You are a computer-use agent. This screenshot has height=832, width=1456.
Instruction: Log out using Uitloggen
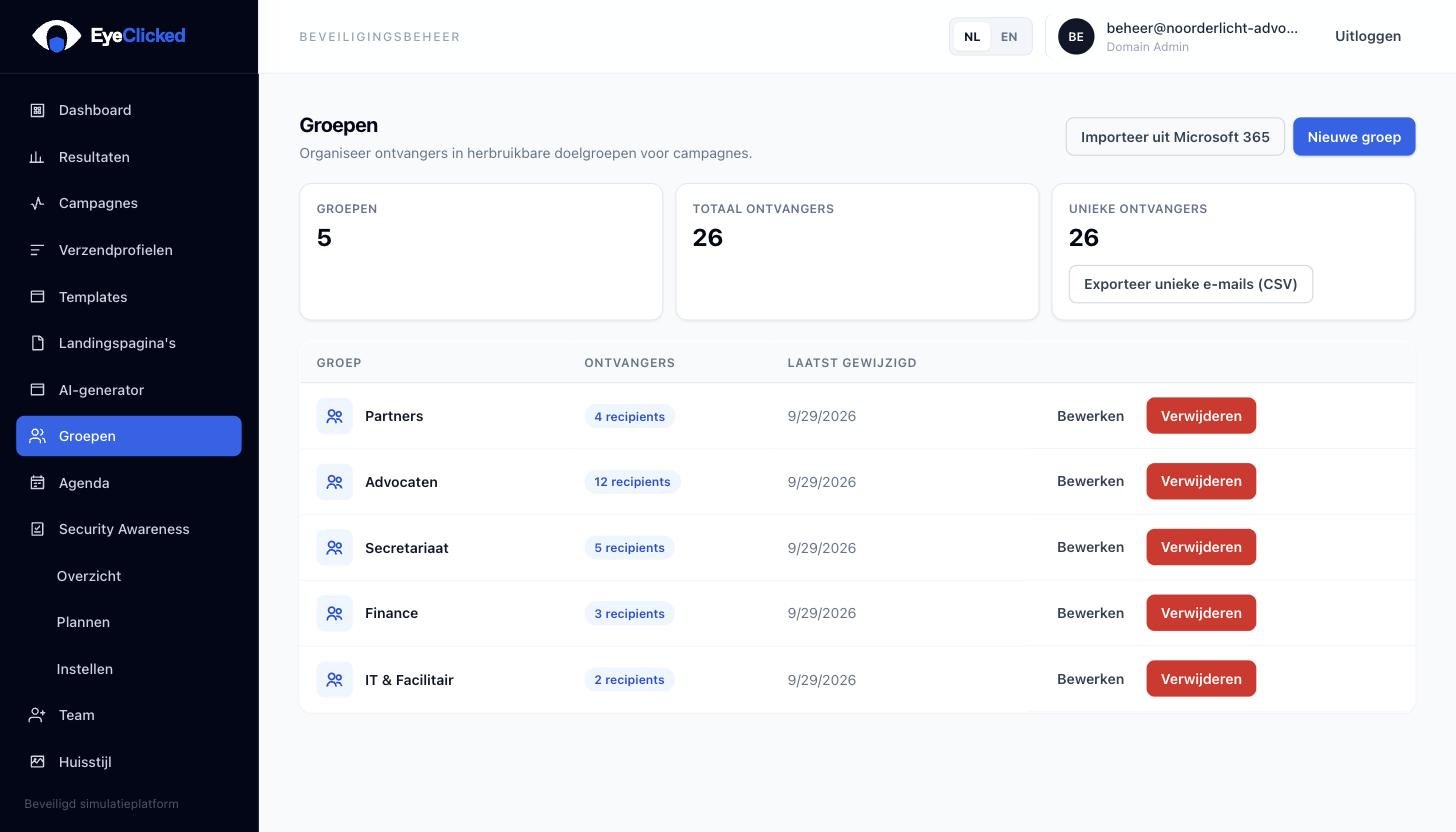tap(1368, 36)
